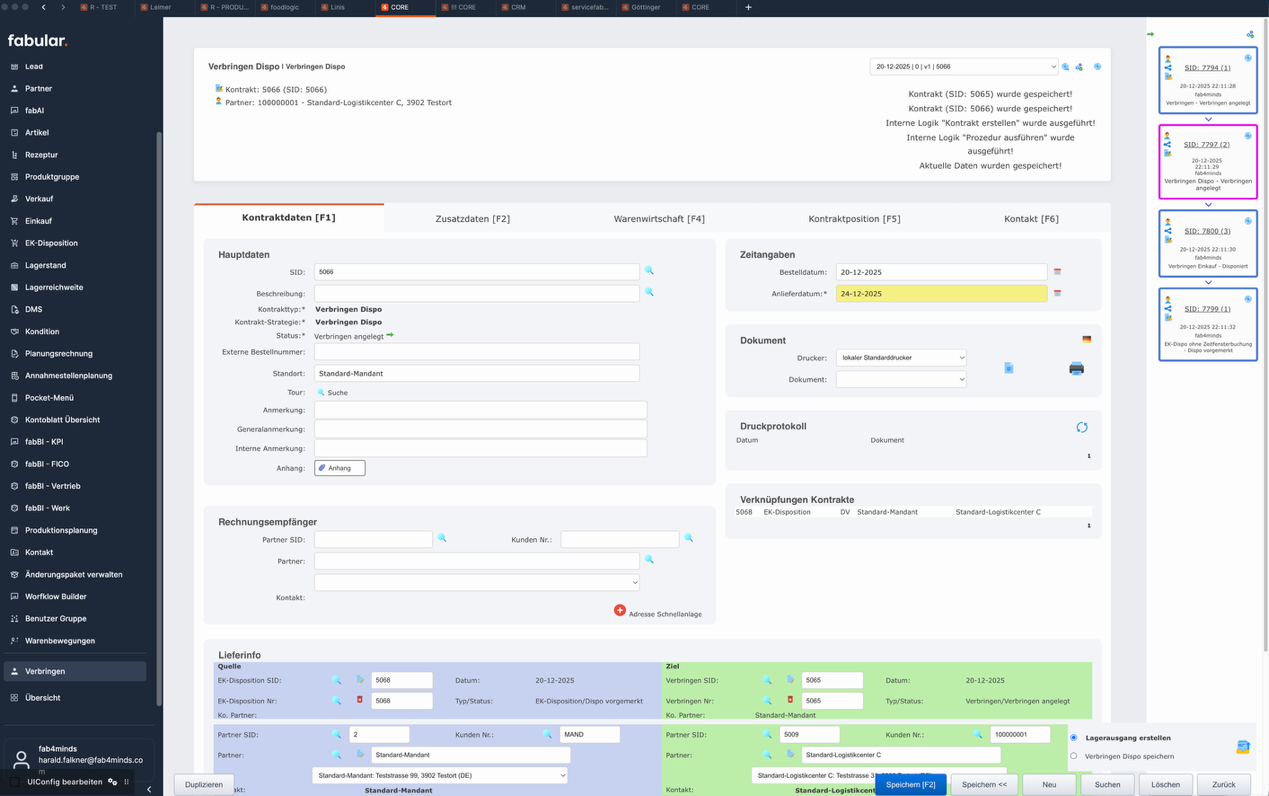Viewport: 1269px width, 796px height.
Task: Click the green status arrow after Verbringen angelegt
Action: (x=390, y=336)
